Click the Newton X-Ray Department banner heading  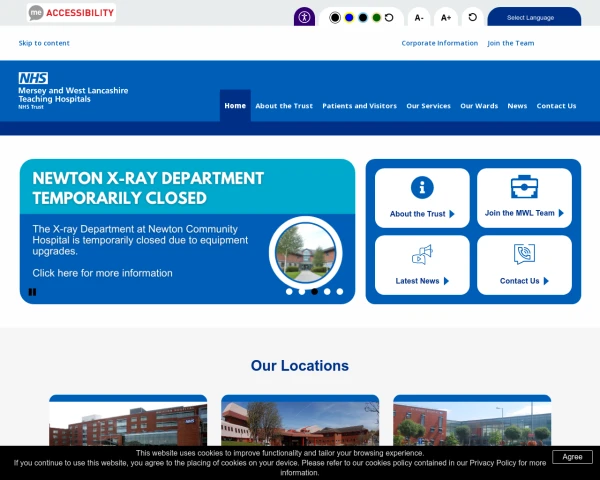(148, 188)
